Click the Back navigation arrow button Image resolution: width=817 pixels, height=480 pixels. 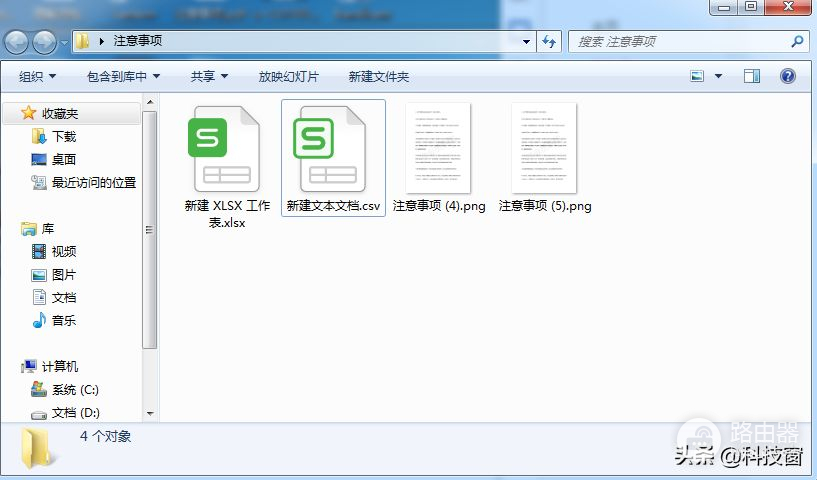[x=17, y=42]
